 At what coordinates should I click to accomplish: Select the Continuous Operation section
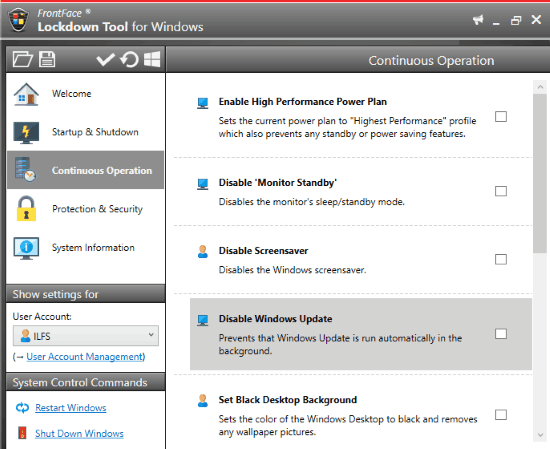(86, 170)
